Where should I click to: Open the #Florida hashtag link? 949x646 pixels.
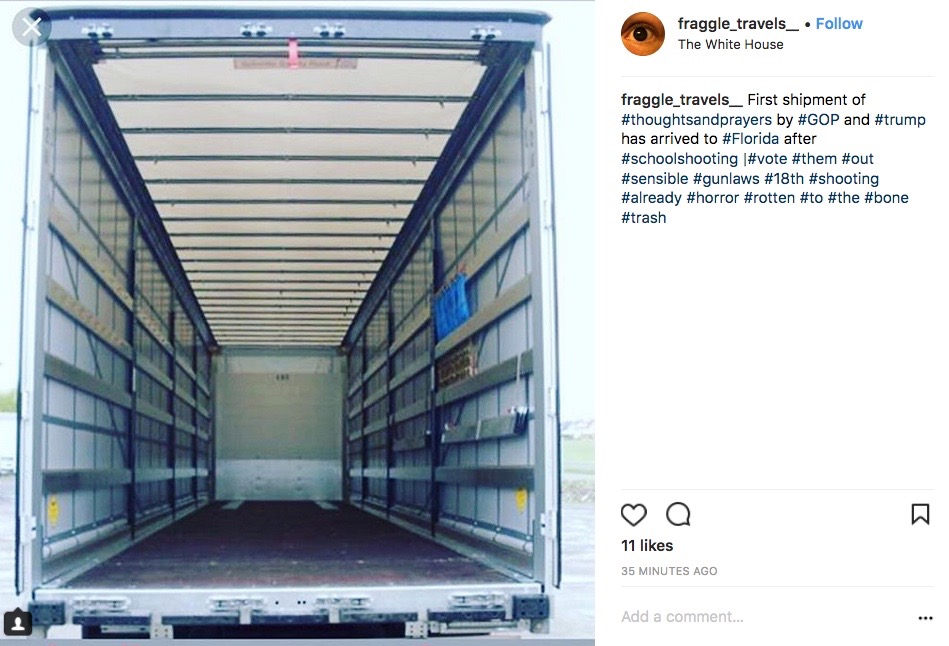(x=750, y=139)
